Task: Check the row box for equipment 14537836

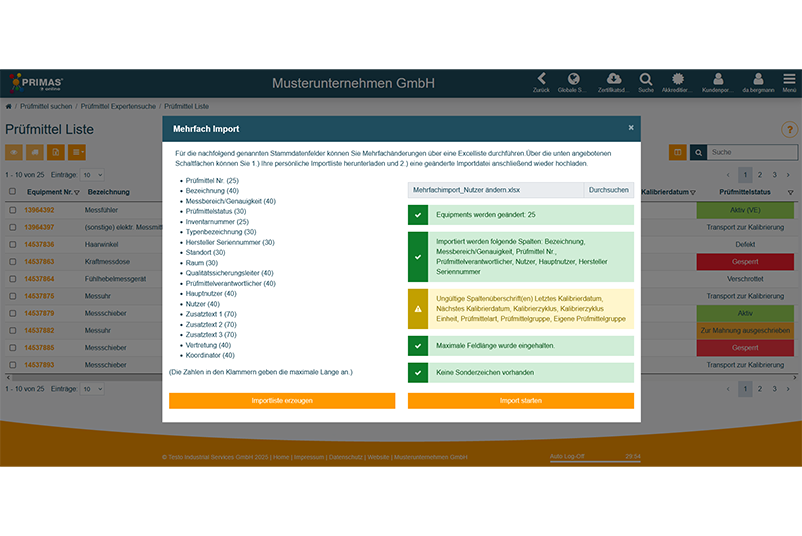Action: tap(12, 244)
